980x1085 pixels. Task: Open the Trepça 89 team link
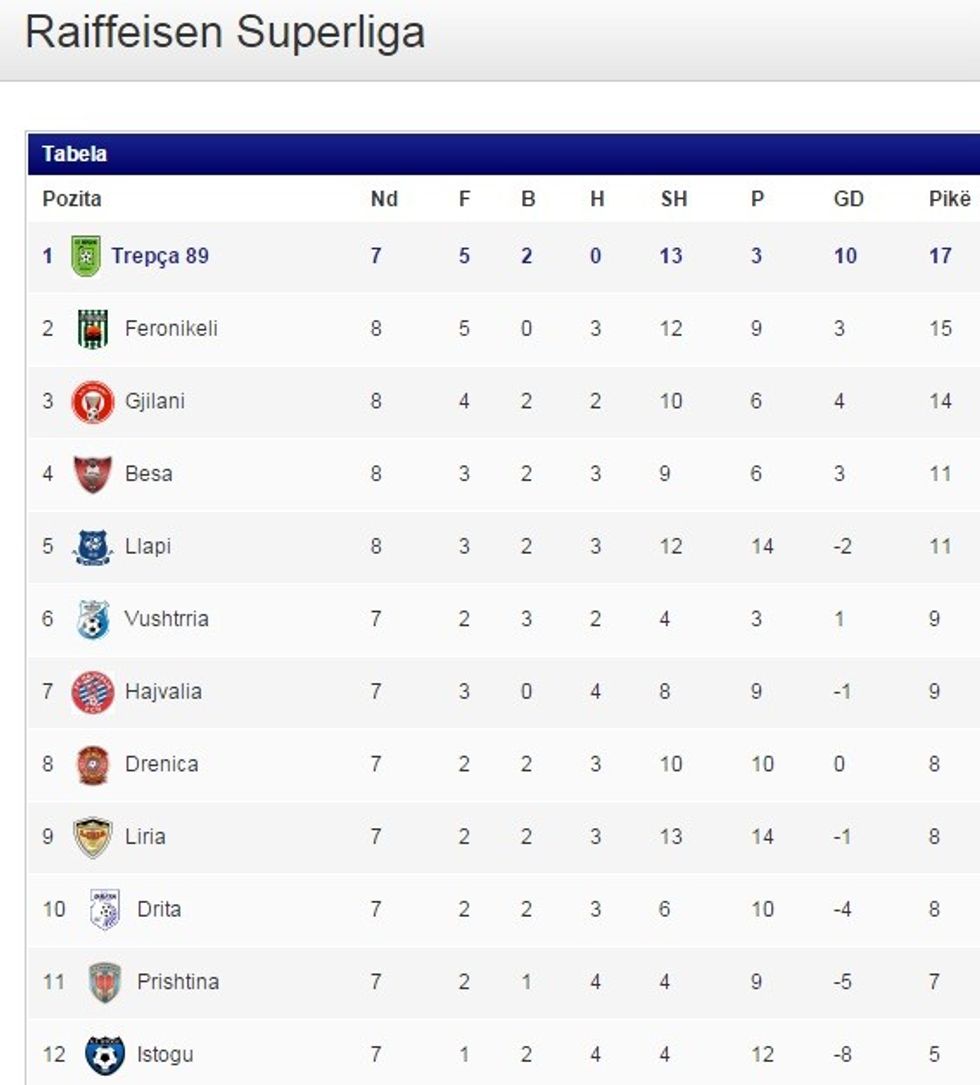(160, 256)
